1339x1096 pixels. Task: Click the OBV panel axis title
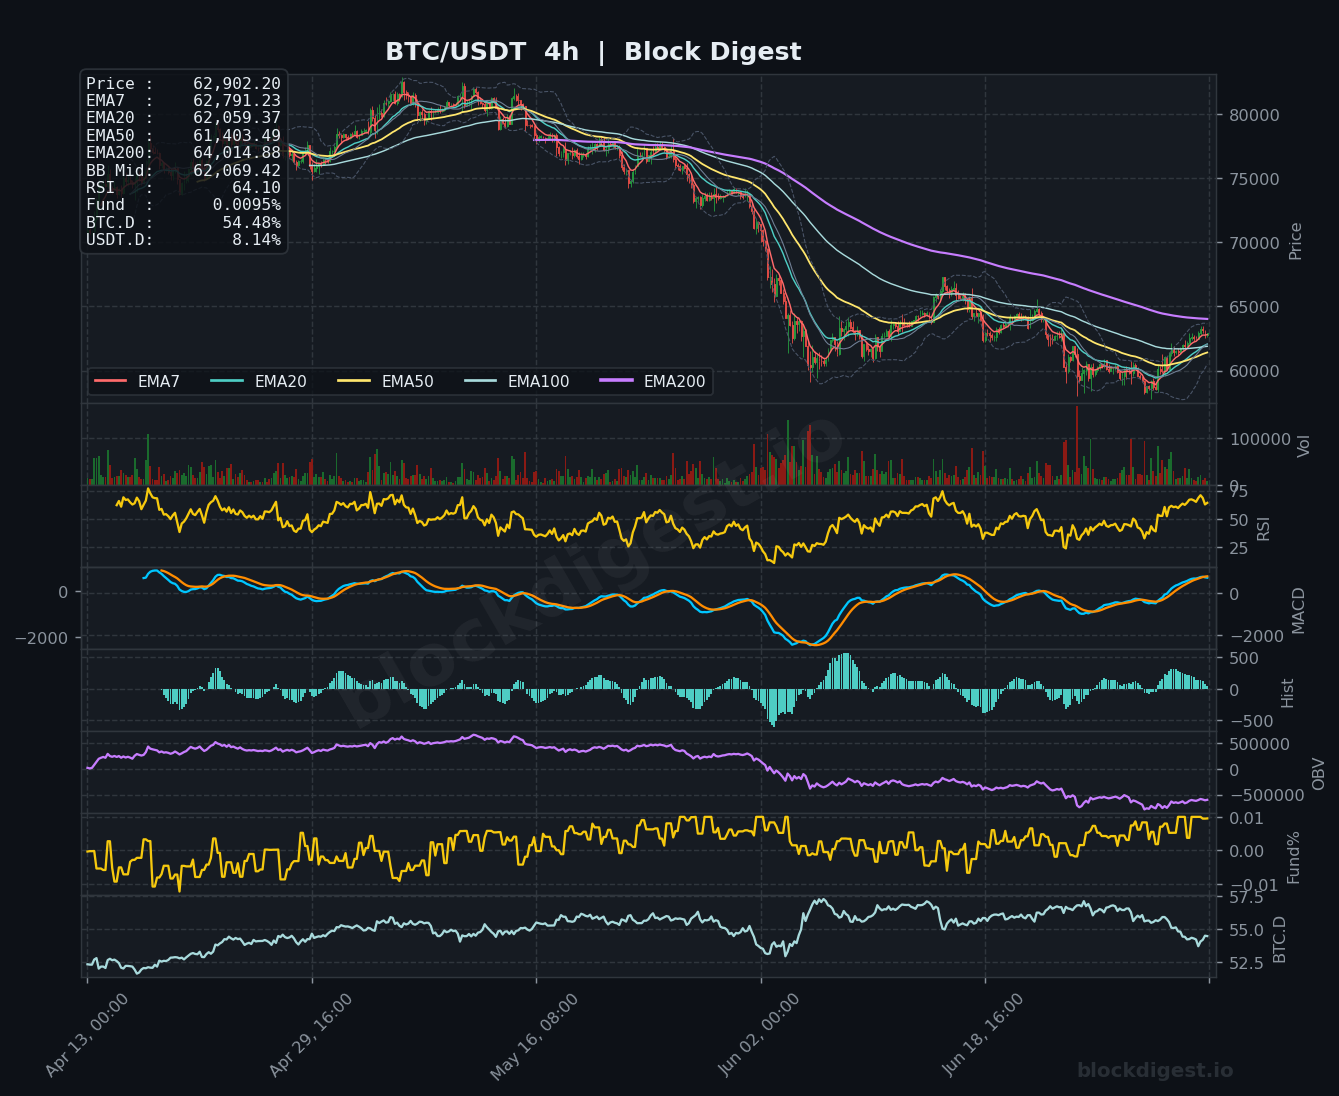(1318, 773)
